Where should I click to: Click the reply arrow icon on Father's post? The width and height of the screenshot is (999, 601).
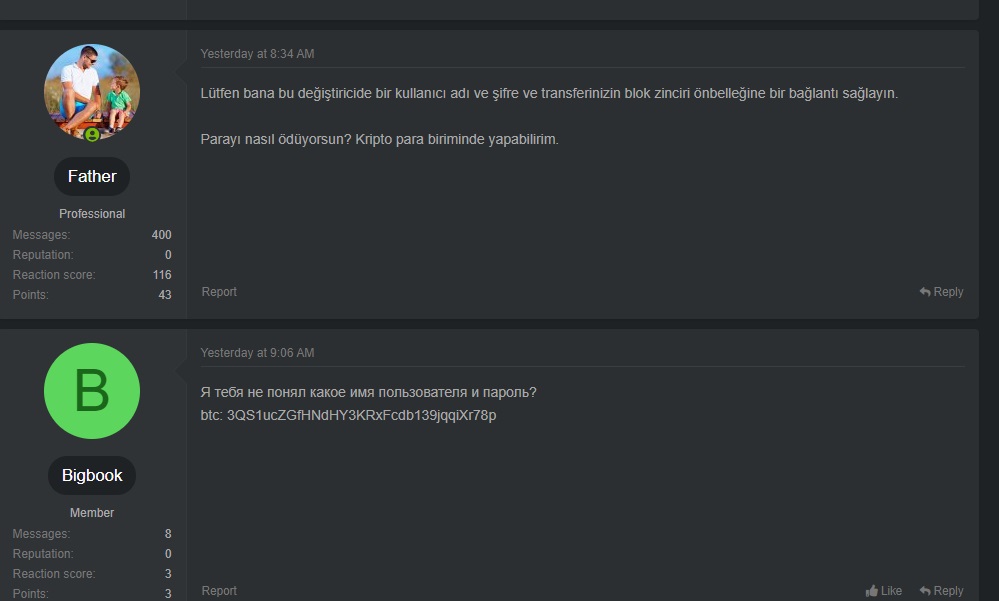point(925,292)
